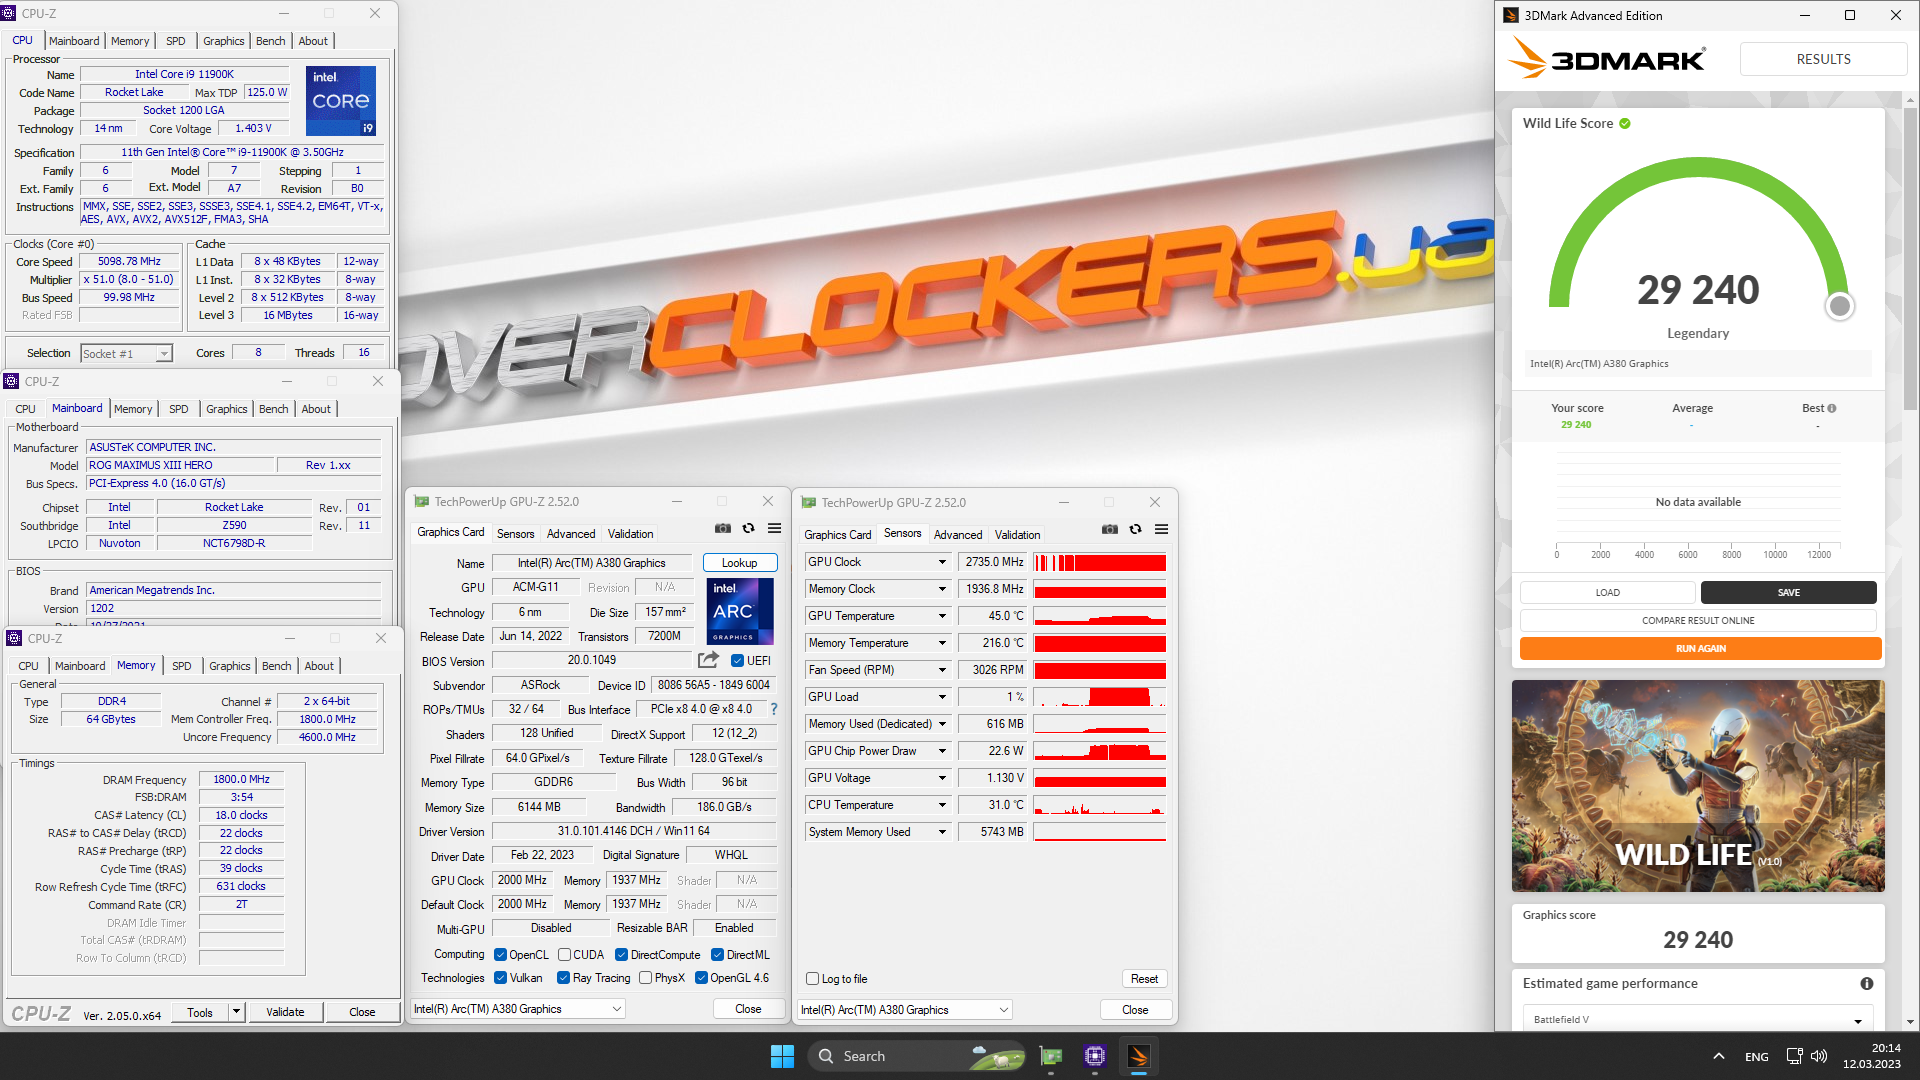Open the Memory Clock sensor dropdown
The height and width of the screenshot is (1080, 1920).
coord(942,590)
